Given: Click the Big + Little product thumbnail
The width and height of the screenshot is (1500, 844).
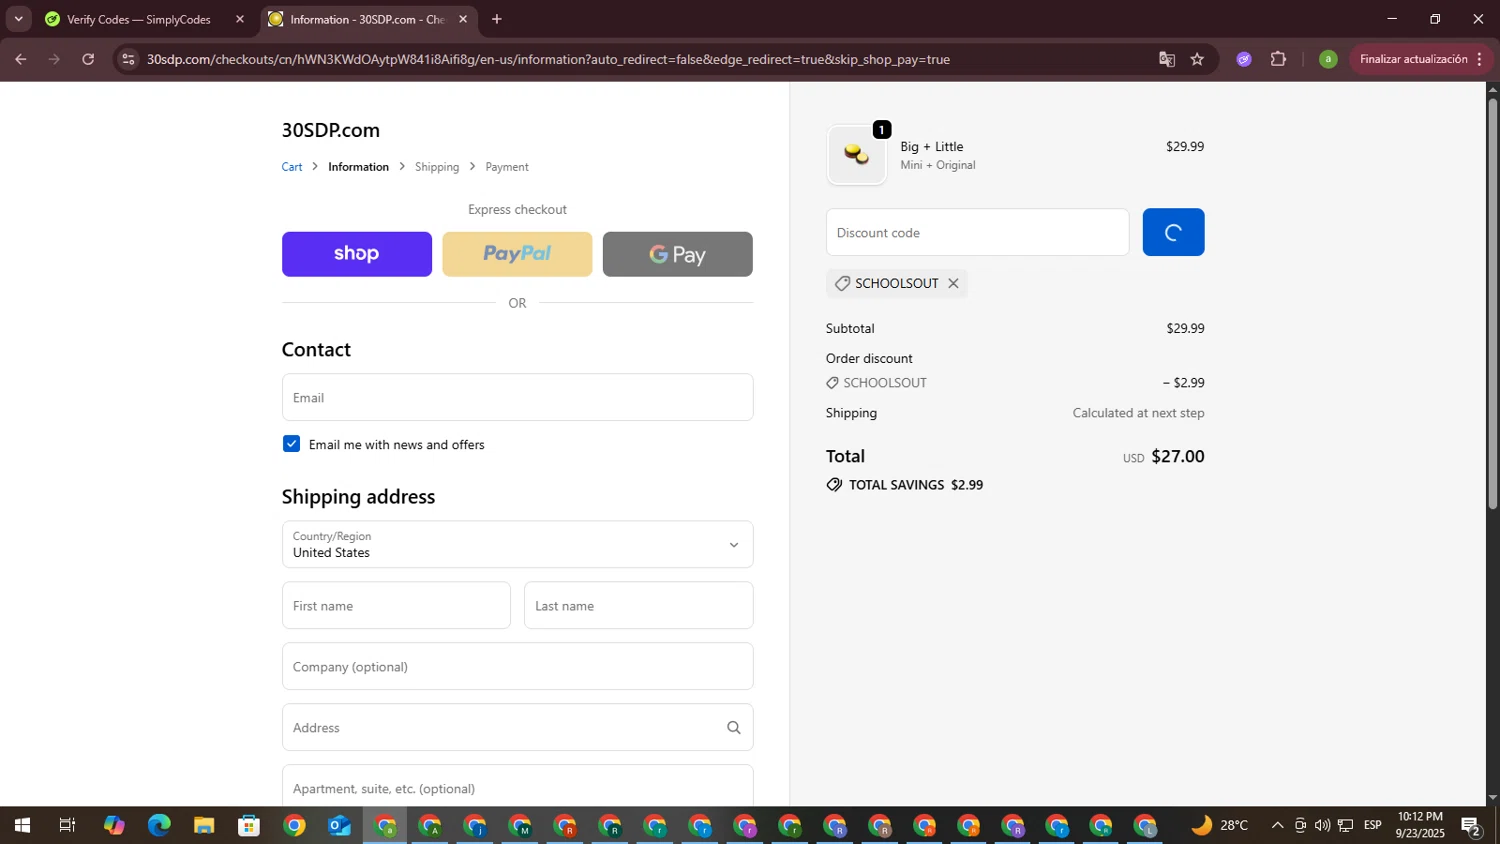Looking at the screenshot, I should click(x=857, y=155).
